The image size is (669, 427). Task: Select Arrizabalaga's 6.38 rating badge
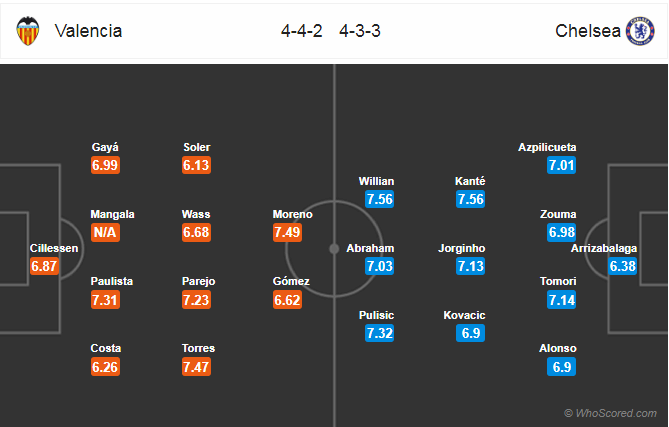click(x=622, y=266)
